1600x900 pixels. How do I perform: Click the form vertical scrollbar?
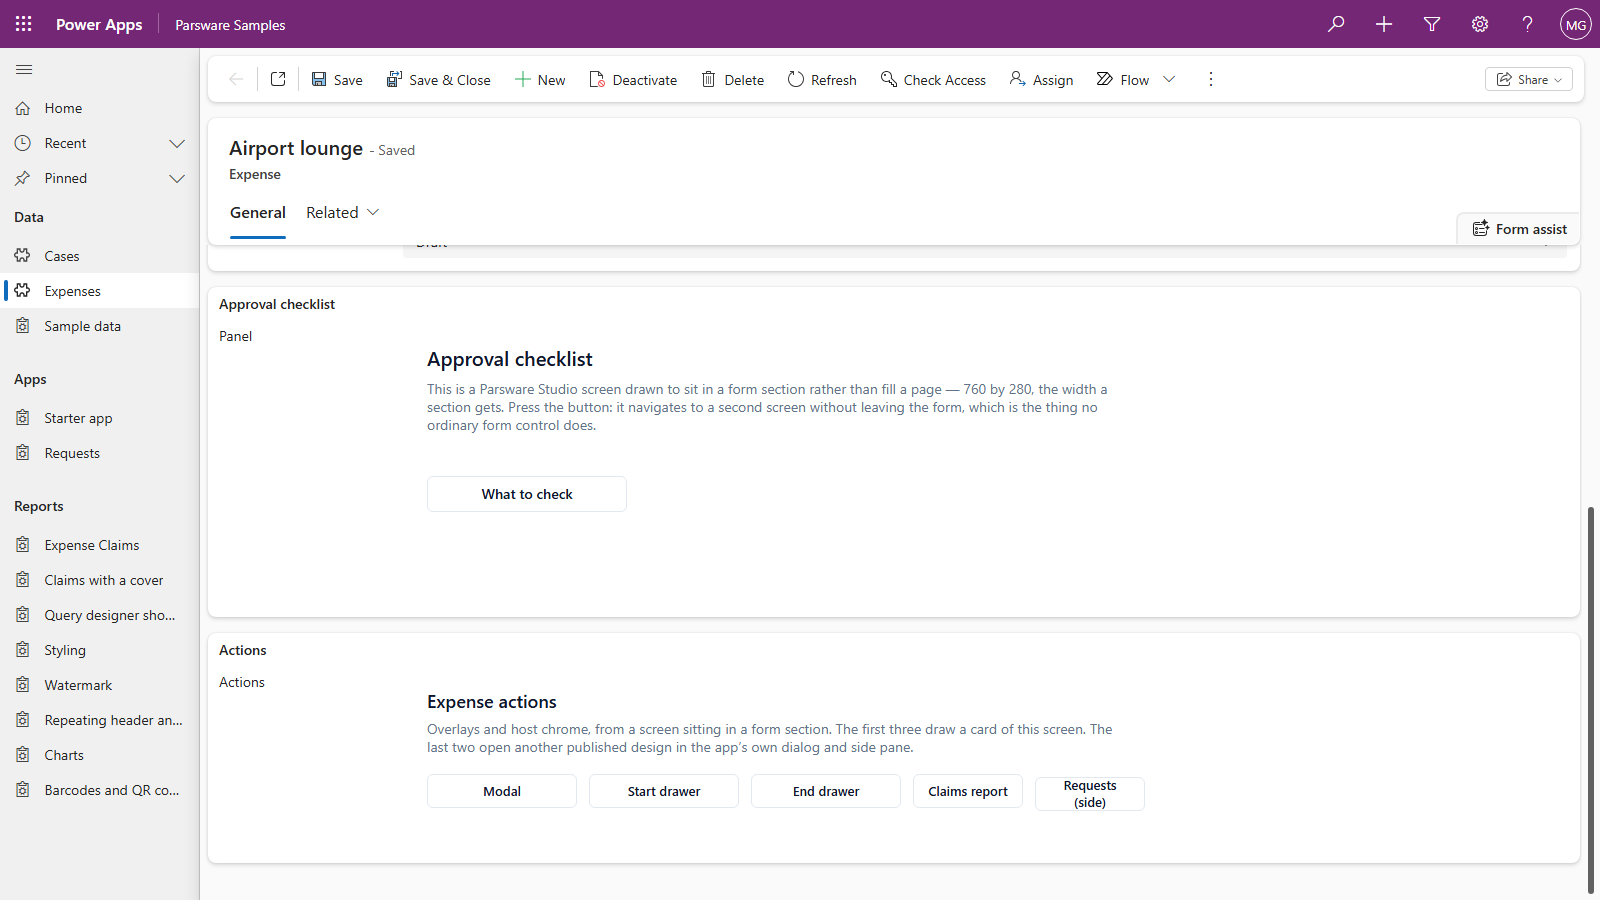(x=1591, y=700)
